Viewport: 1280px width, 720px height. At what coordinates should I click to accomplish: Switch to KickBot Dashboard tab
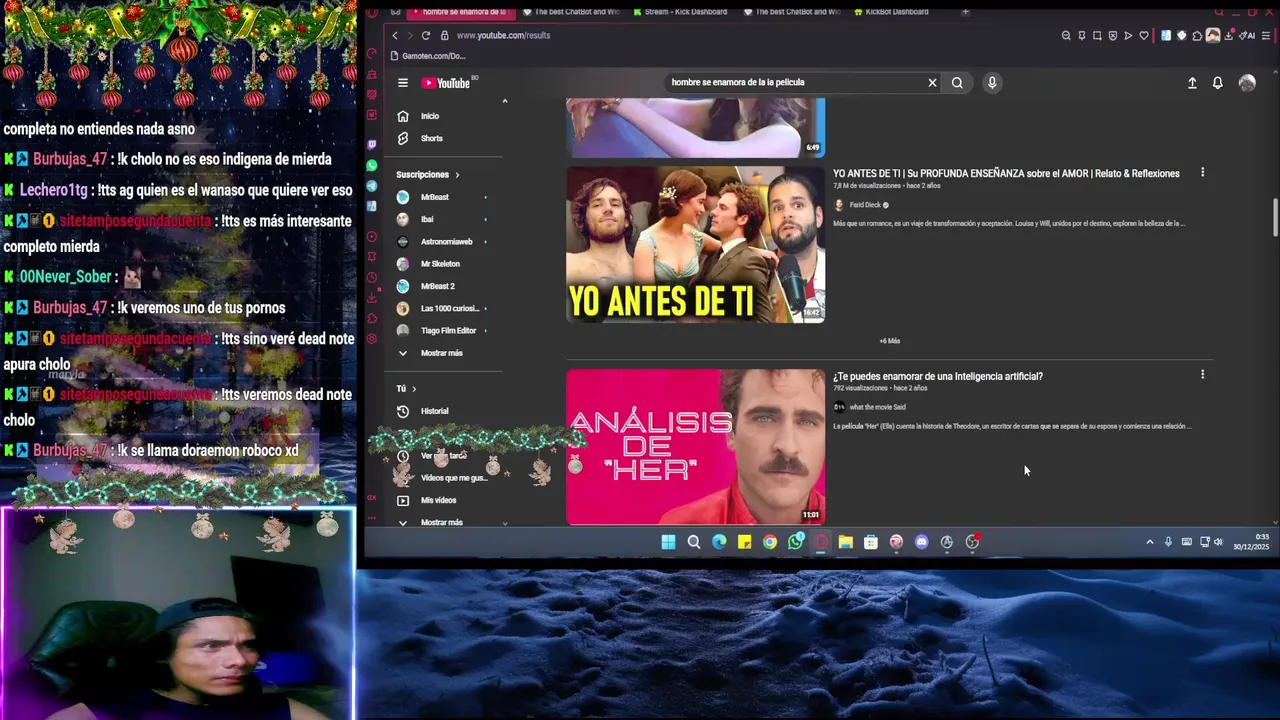point(890,12)
